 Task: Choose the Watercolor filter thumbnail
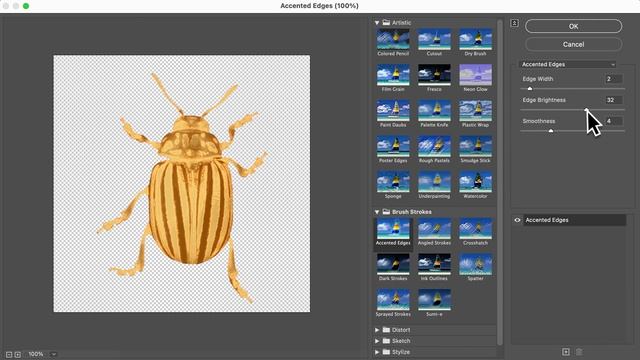(476, 182)
